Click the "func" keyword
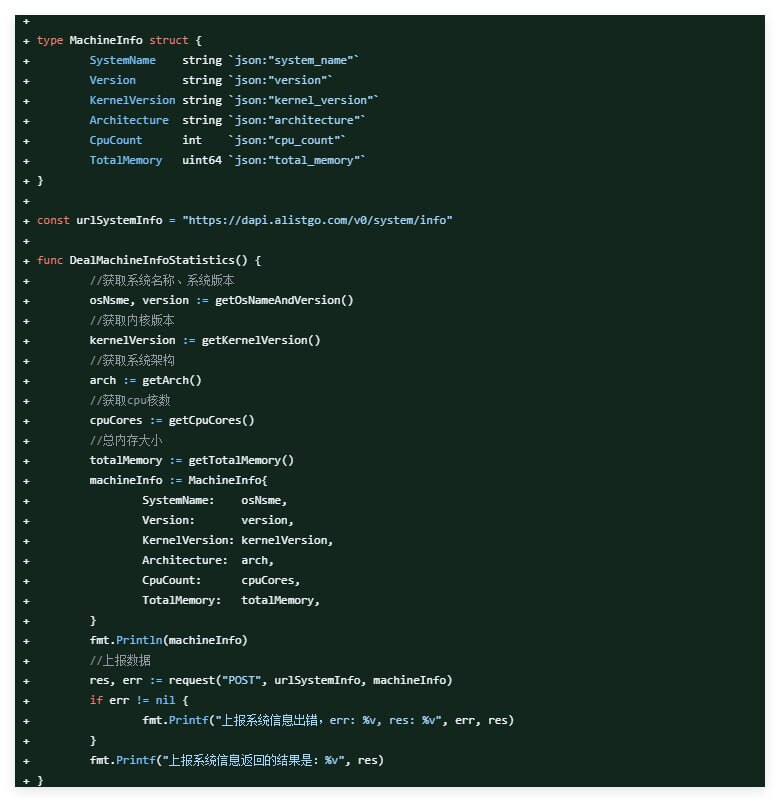This screenshot has height=802, width=780. point(50,260)
